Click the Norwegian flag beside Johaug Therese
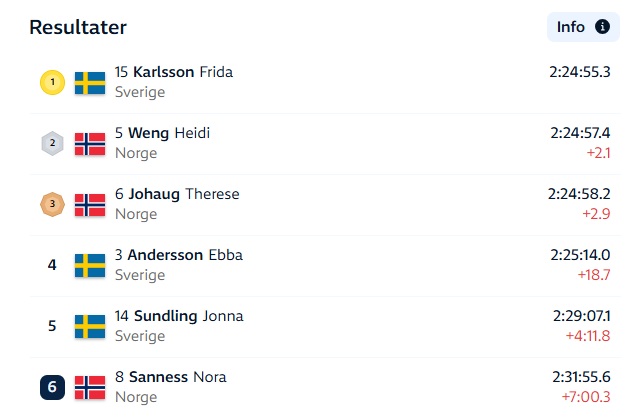 click(90, 205)
